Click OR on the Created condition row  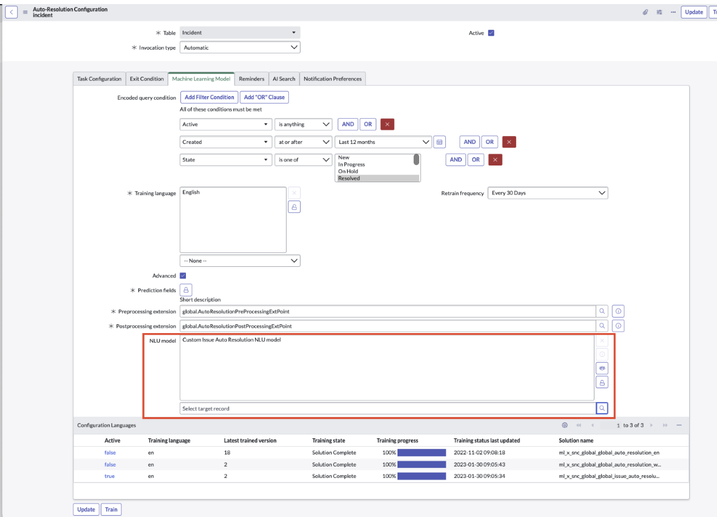click(x=490, y=142)
